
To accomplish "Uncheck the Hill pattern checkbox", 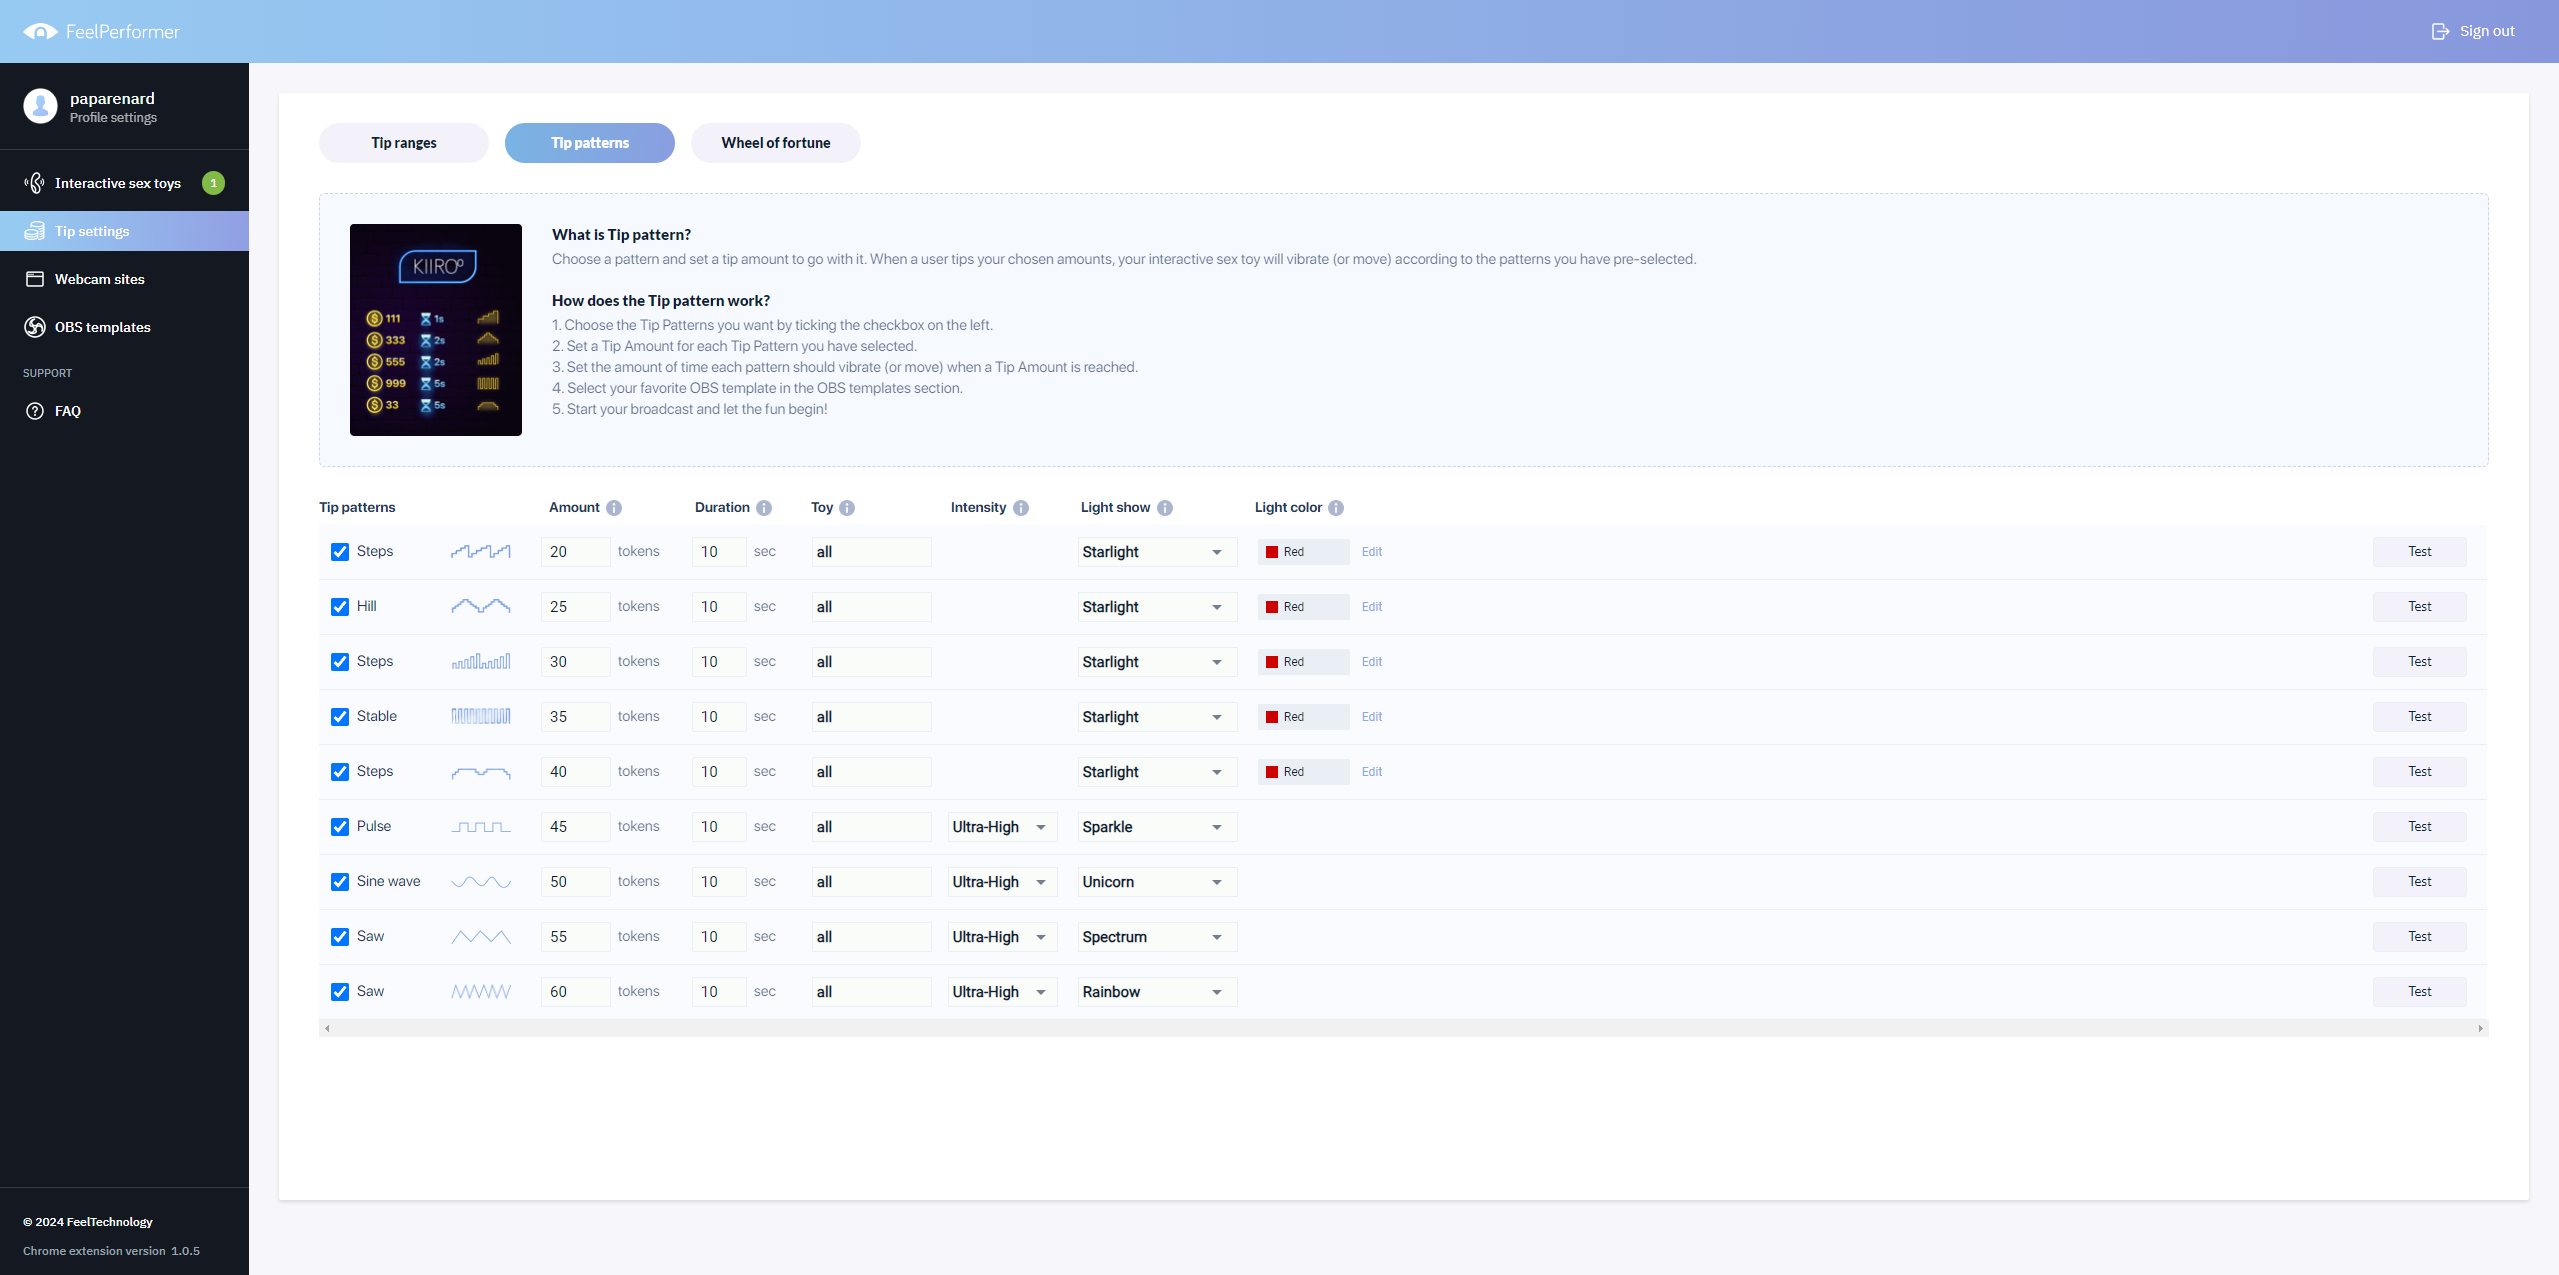I will (x=340, y=607).
